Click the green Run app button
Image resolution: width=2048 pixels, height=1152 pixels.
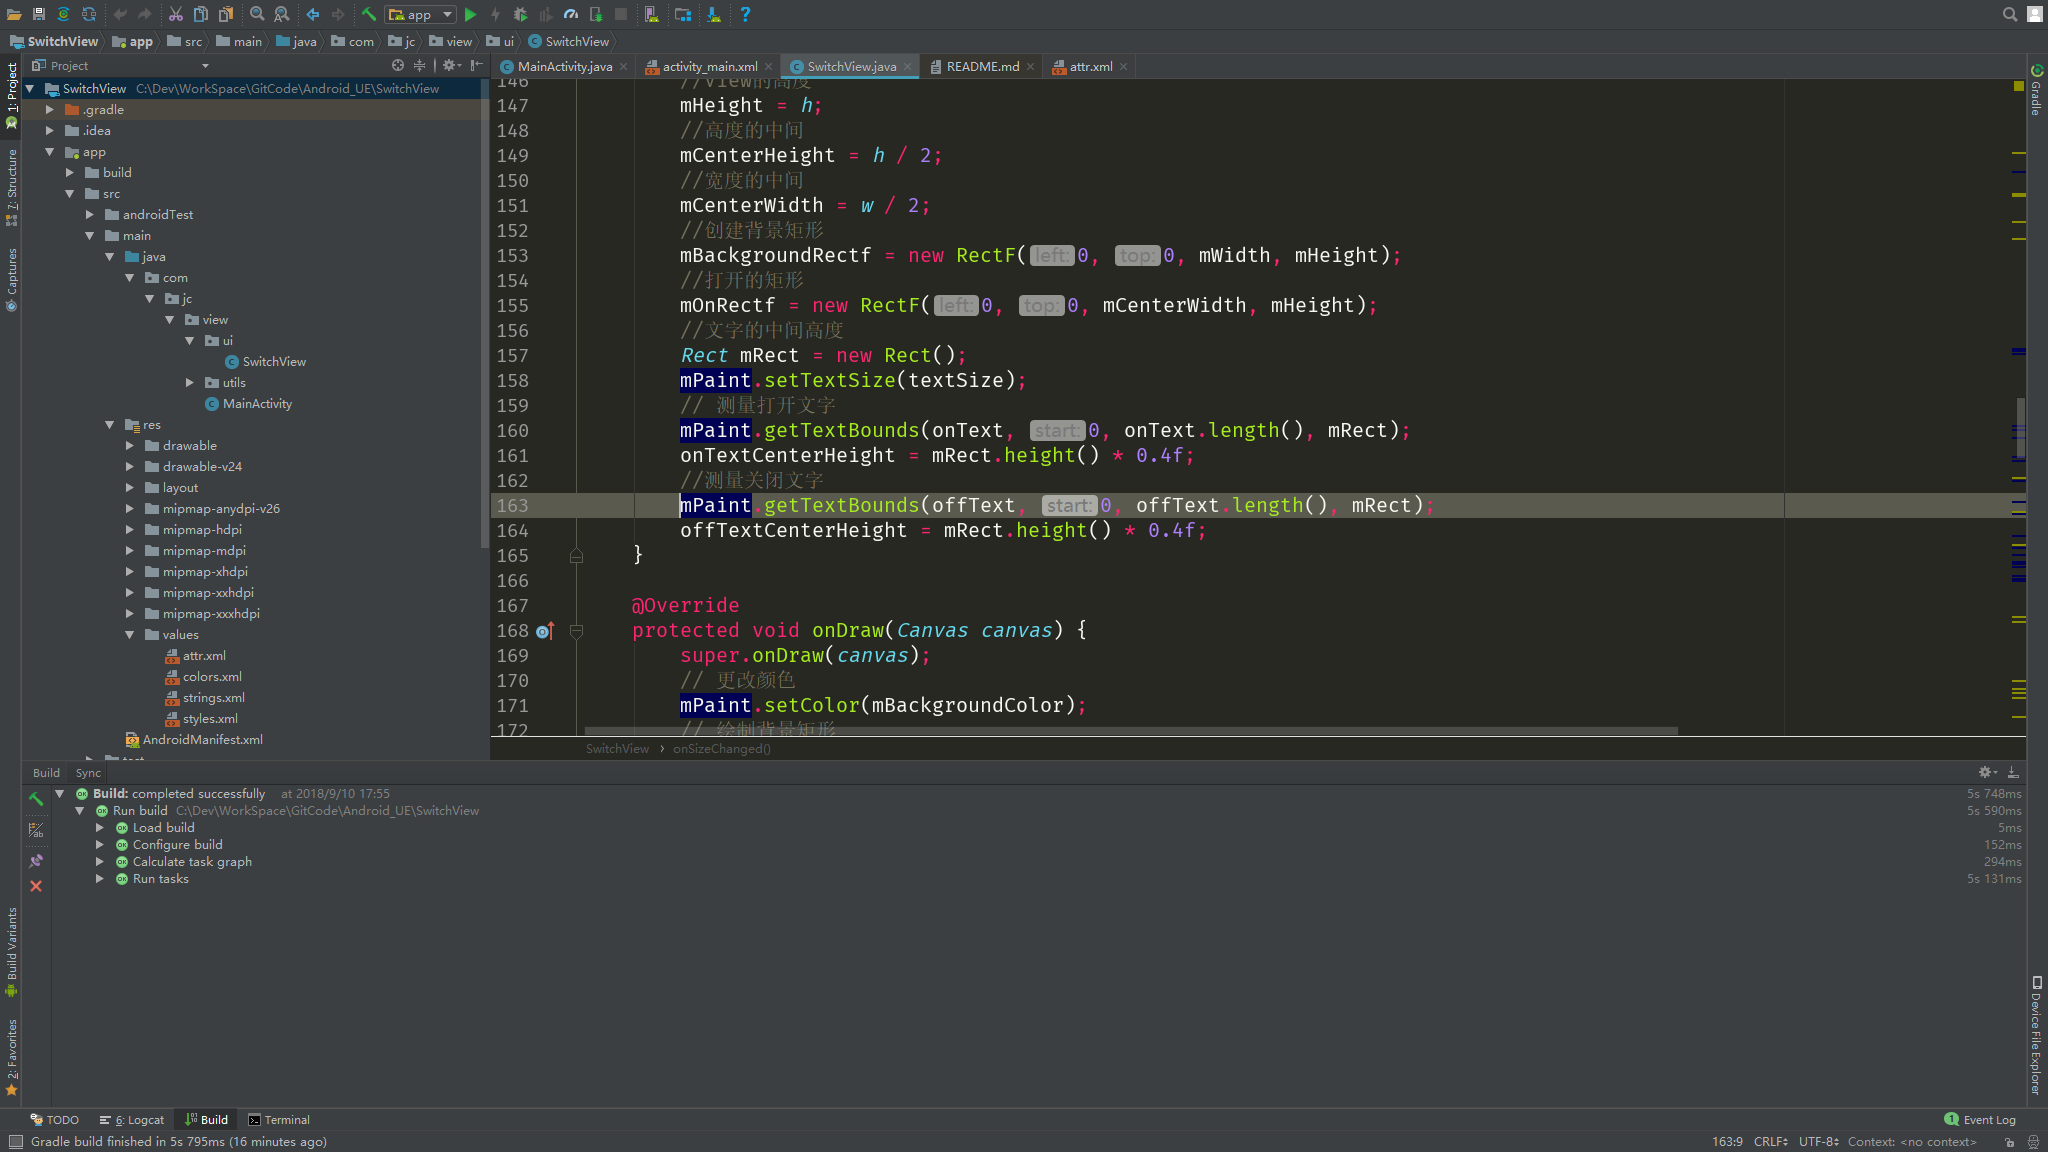tap(470, 14)
